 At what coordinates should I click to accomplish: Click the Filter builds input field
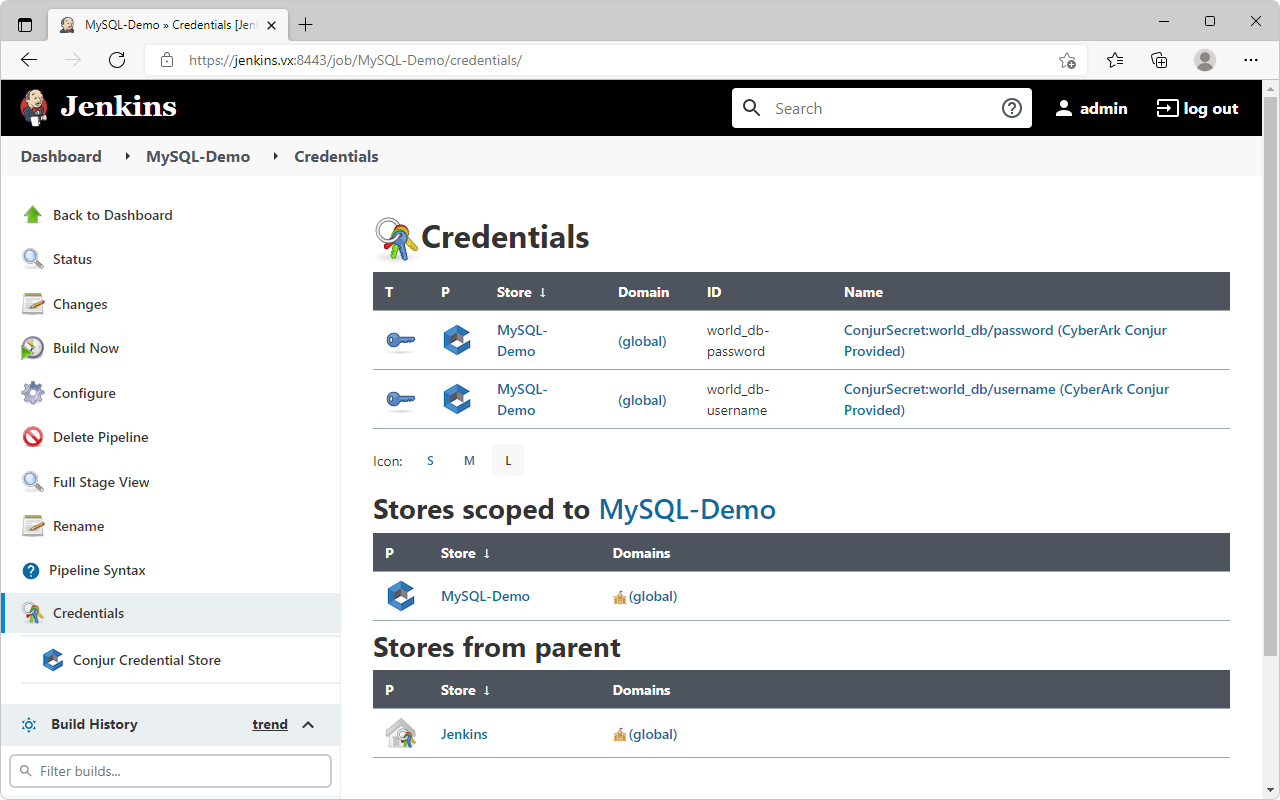click(170, 771)
